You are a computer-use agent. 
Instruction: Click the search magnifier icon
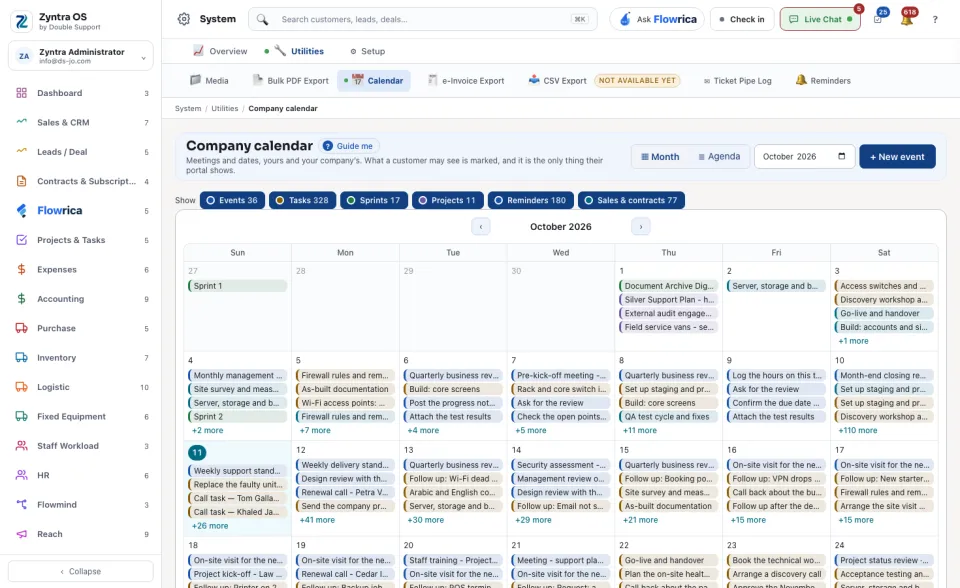(x=262, y=20)
